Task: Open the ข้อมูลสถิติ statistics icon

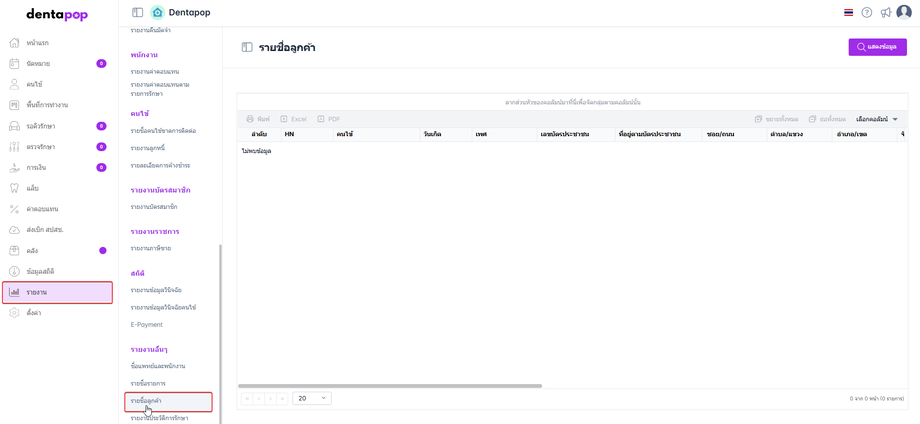Action: point(15,272)
